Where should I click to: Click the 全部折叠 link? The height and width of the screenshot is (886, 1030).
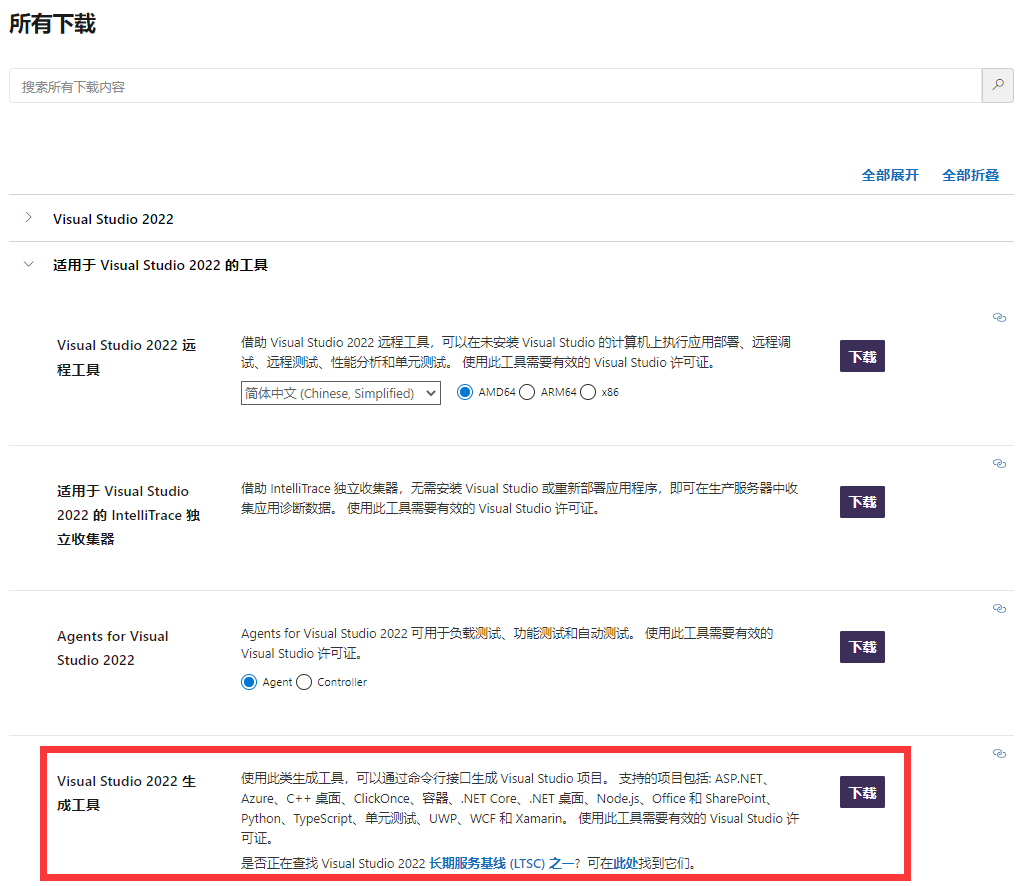tap(970, 175)
